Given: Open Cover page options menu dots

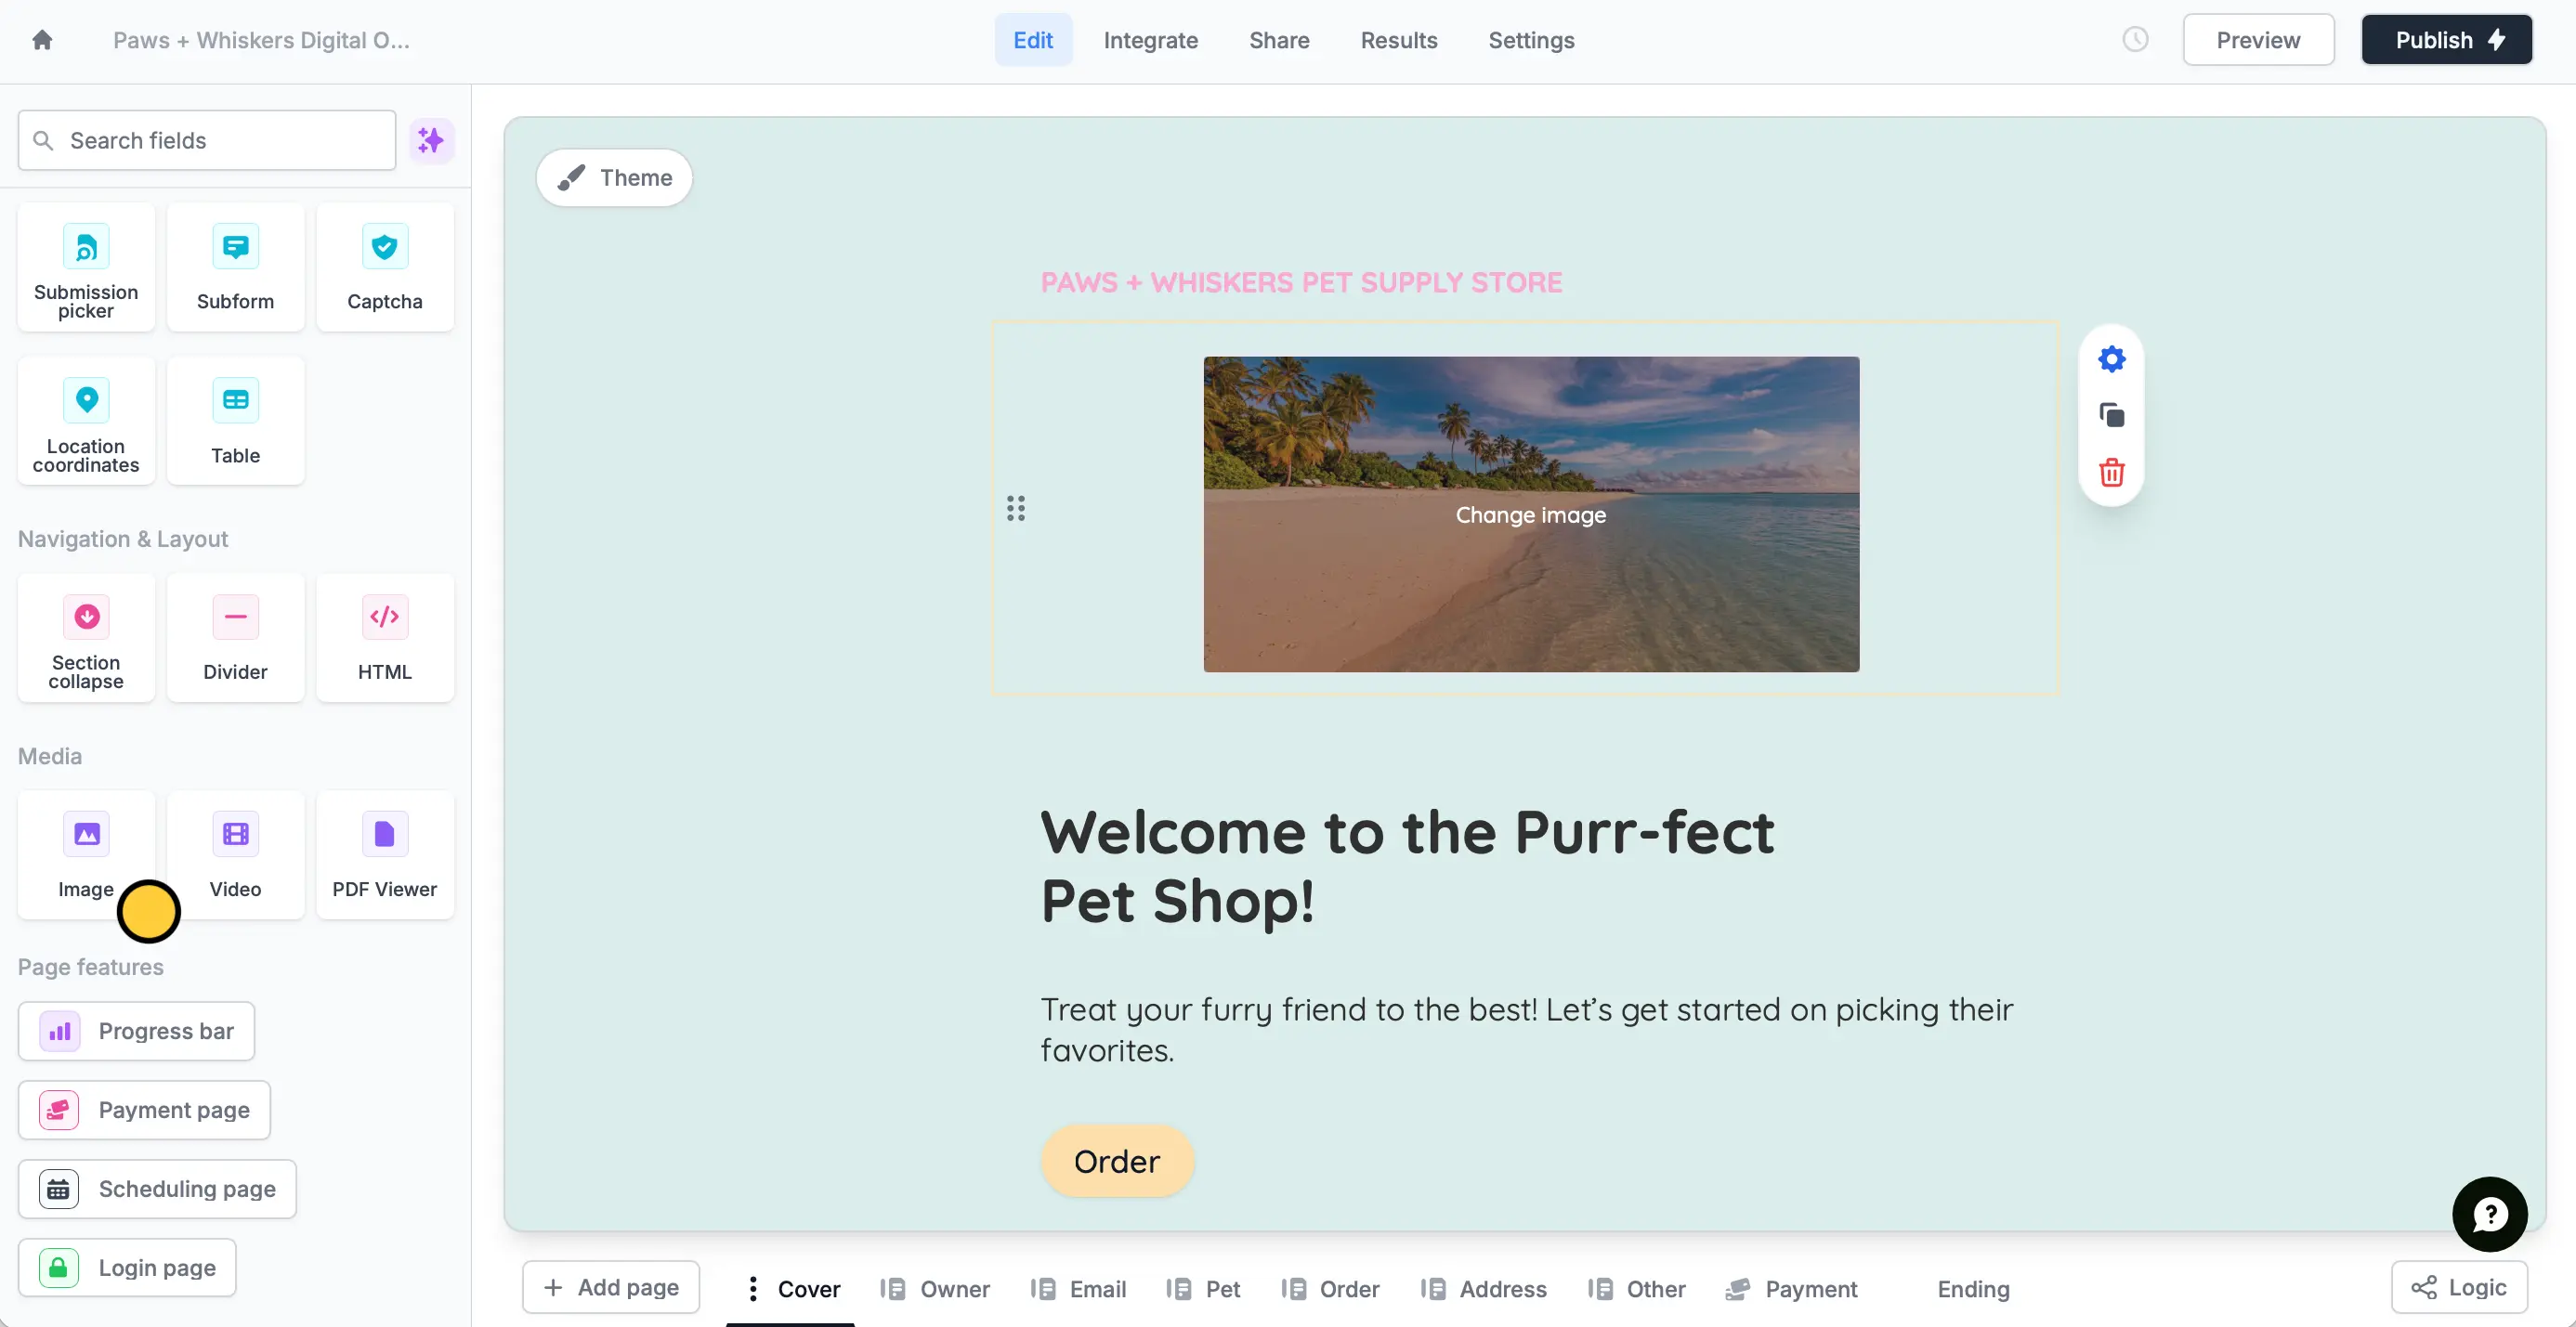Looking at the screenshot, I should coord(752,1288).
